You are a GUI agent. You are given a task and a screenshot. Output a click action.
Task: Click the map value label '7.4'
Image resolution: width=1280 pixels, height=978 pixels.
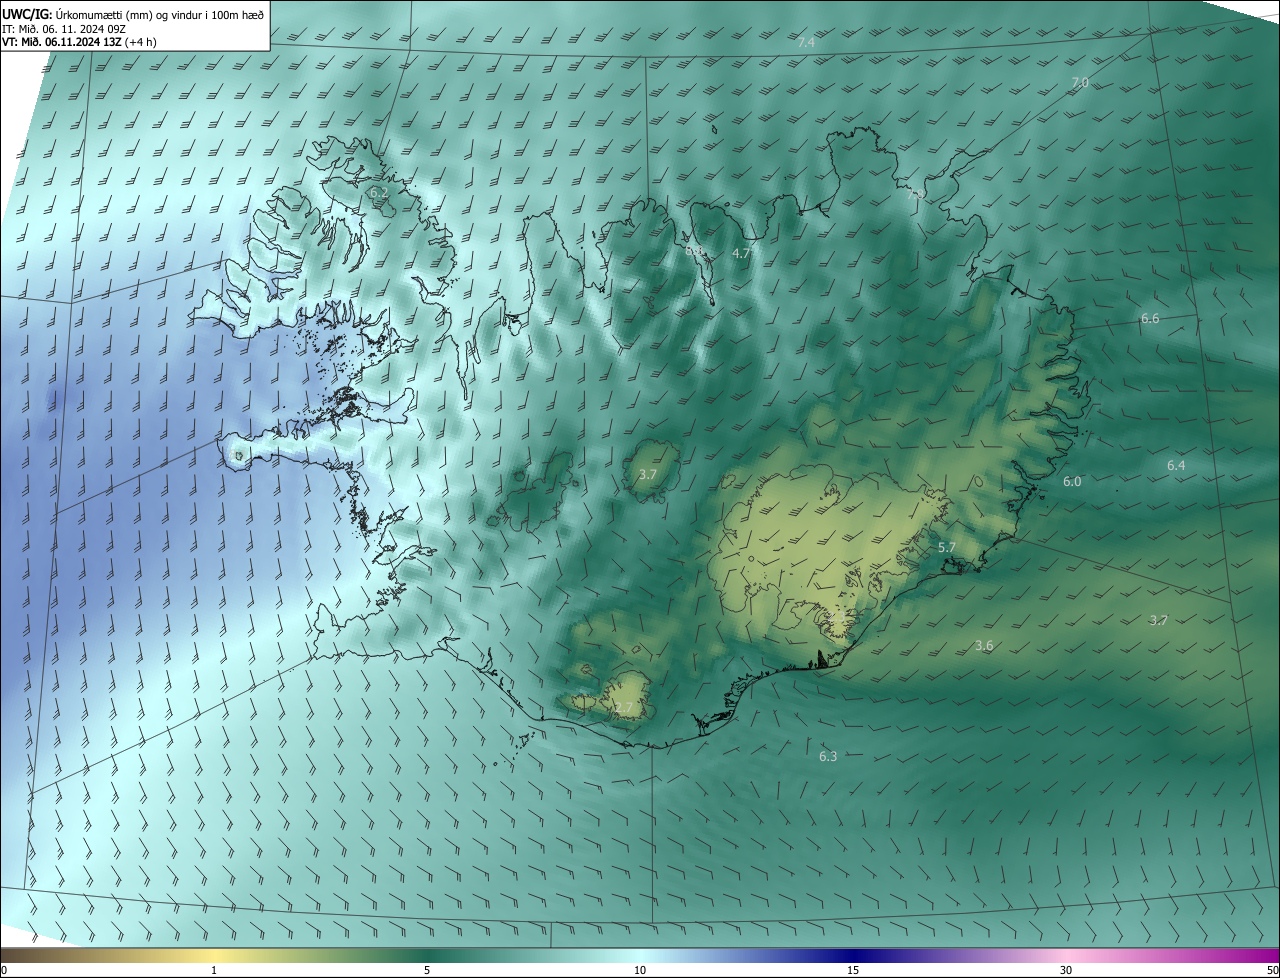(806, 42)
